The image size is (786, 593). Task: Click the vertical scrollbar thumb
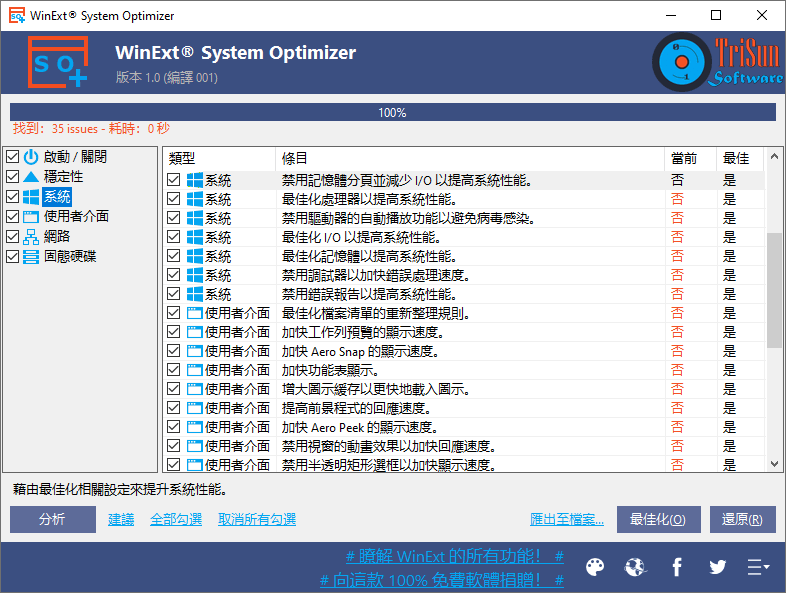[774, 290]
